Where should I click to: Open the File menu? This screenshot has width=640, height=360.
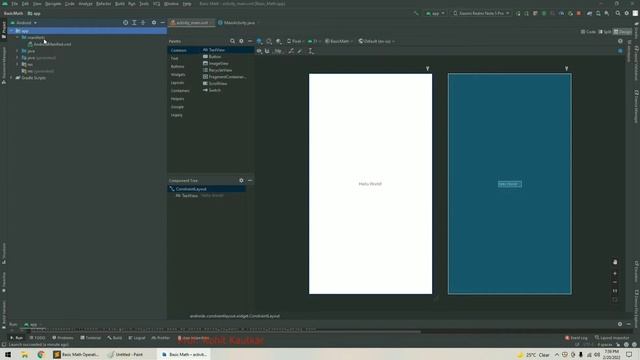pos(14,4)
